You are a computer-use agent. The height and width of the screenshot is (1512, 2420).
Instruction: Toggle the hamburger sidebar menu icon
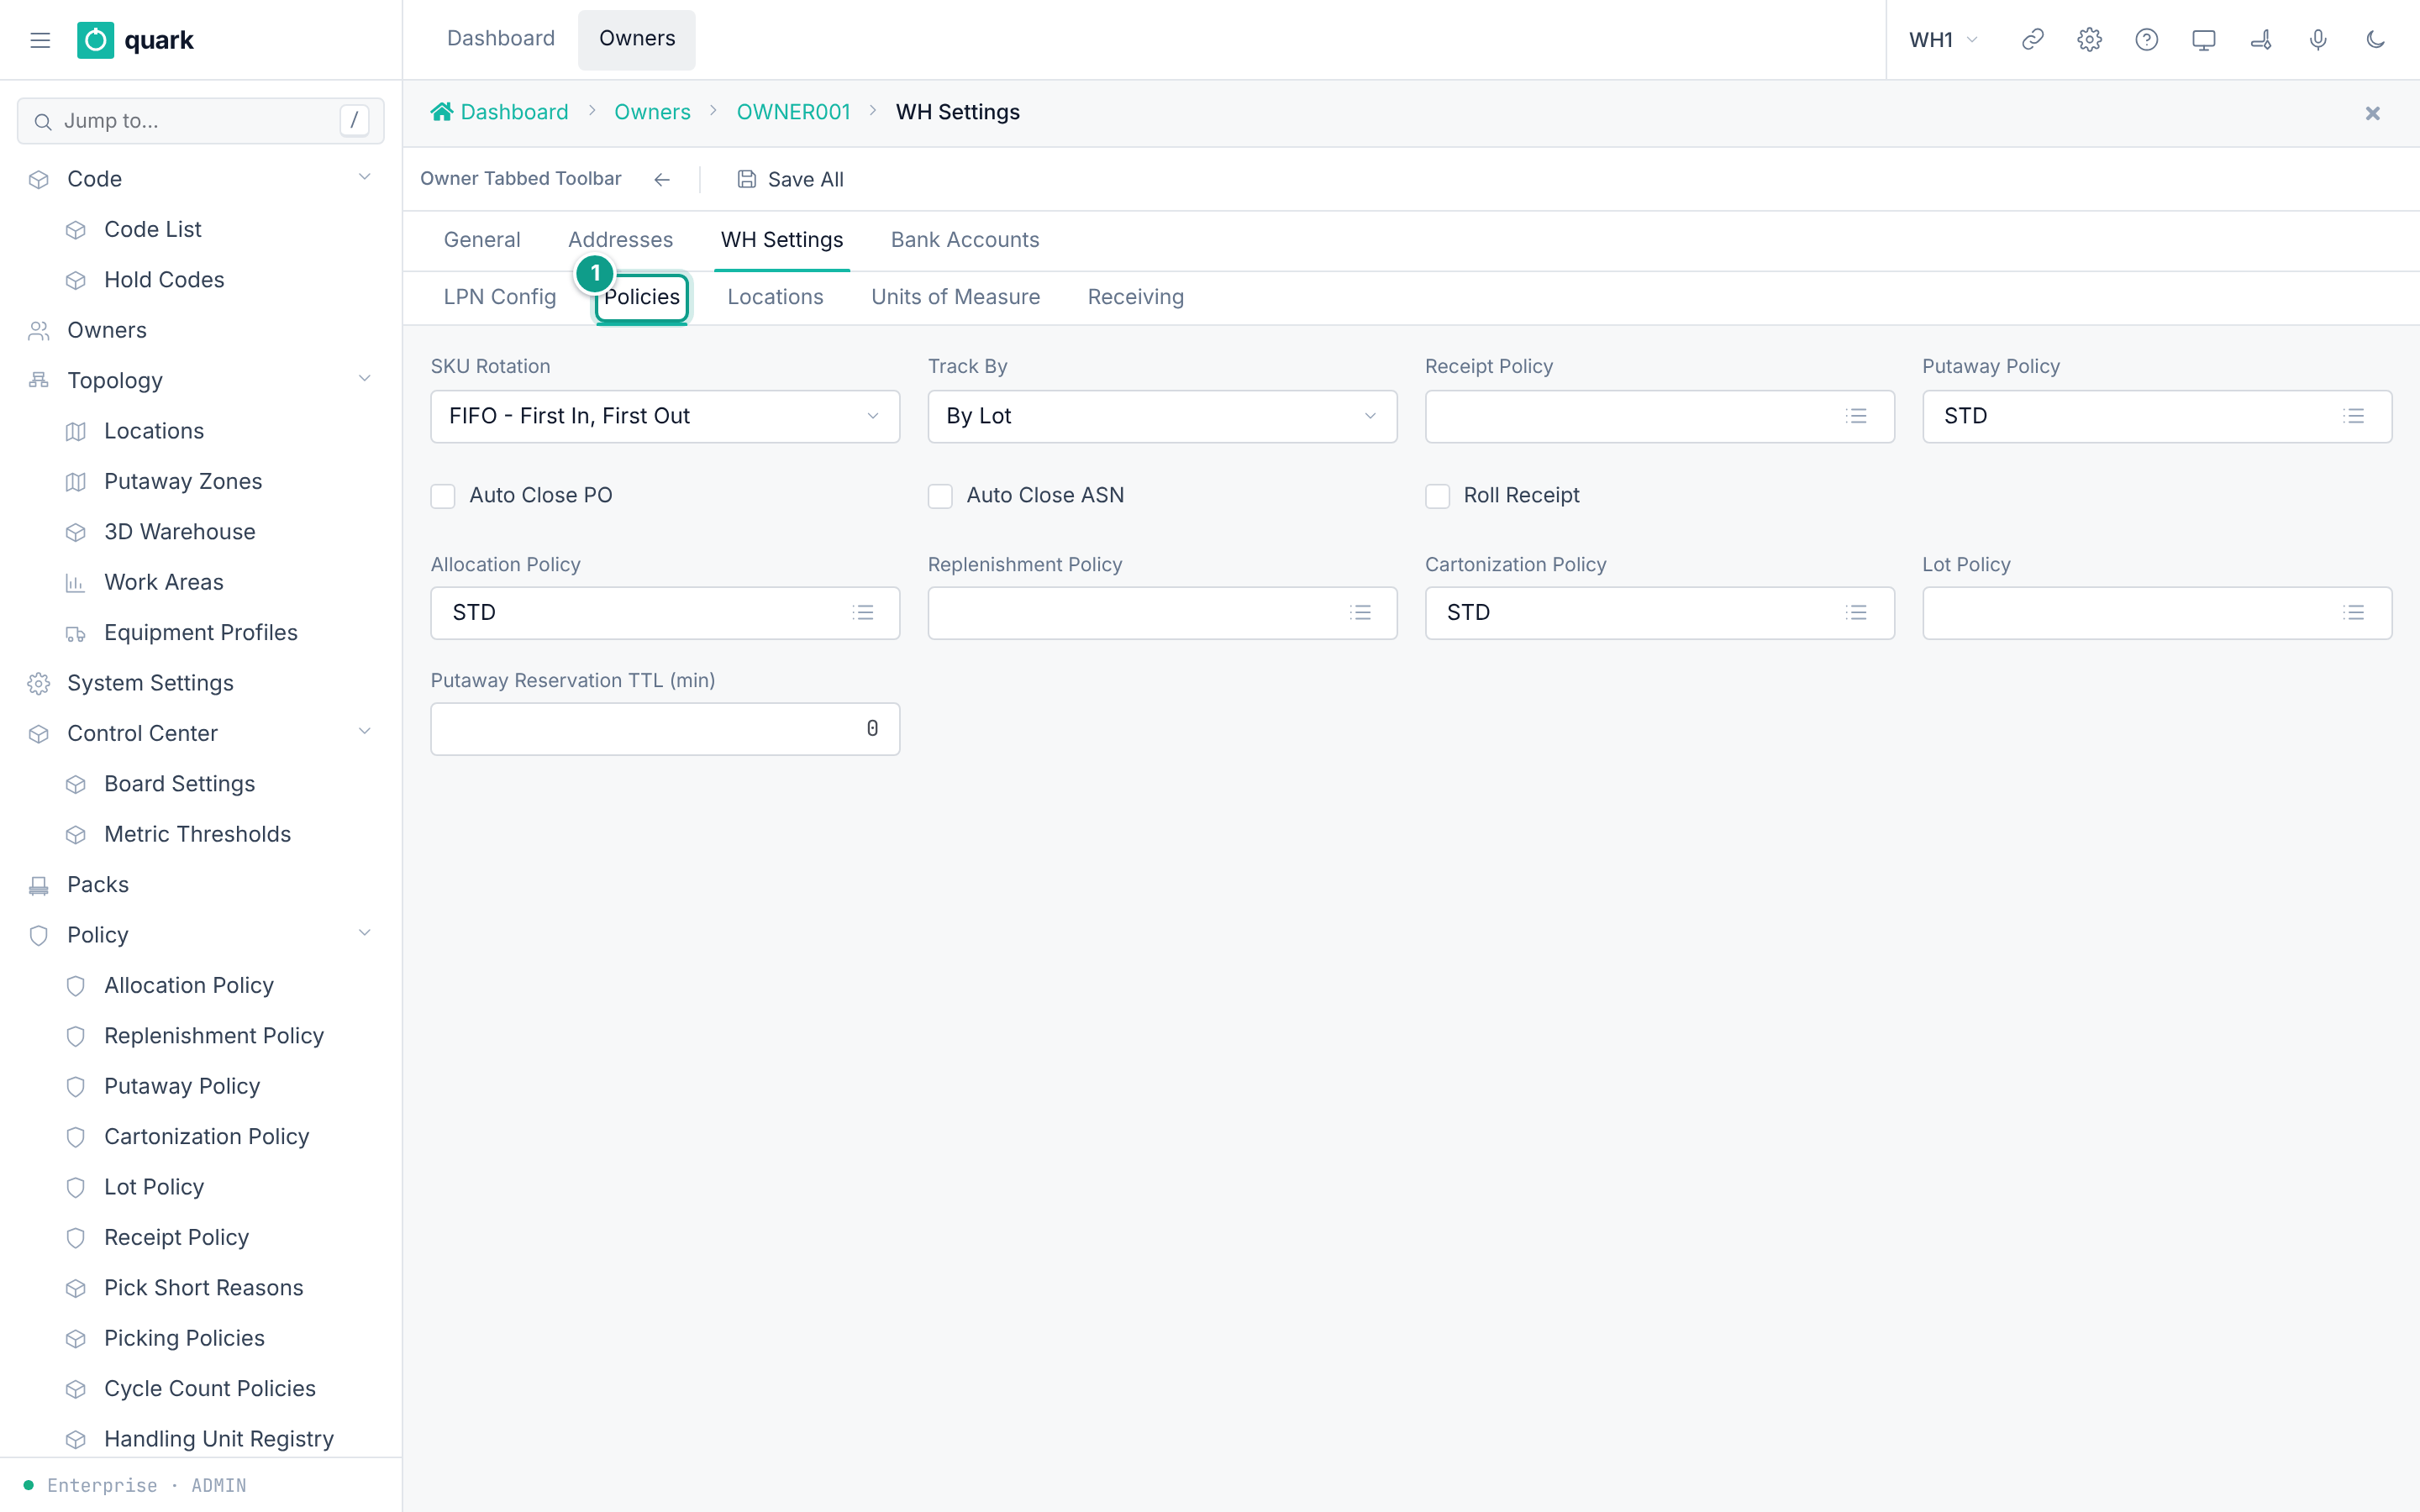(x=40, y=40)
